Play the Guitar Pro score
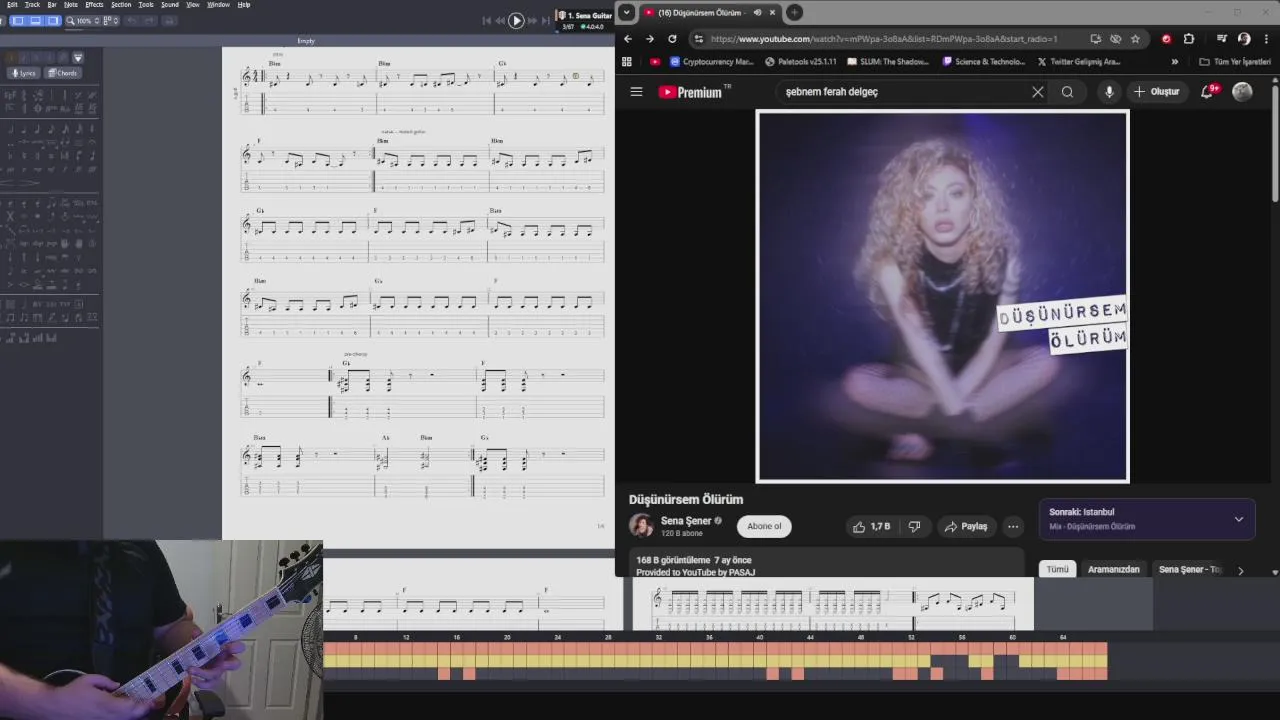Screen dimensions: 1280x720 click(x=516, y=20)
